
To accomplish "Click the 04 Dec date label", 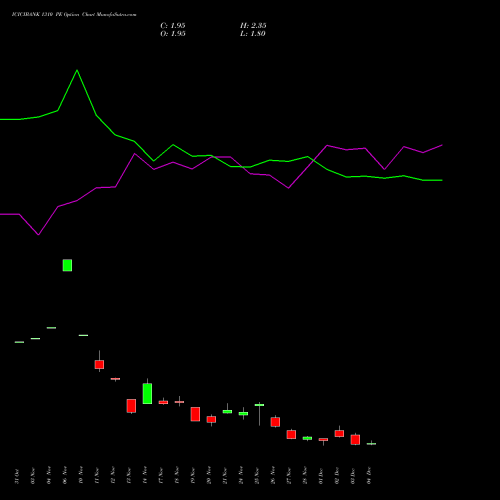I will pyautogui.click(x=369, y=476).
